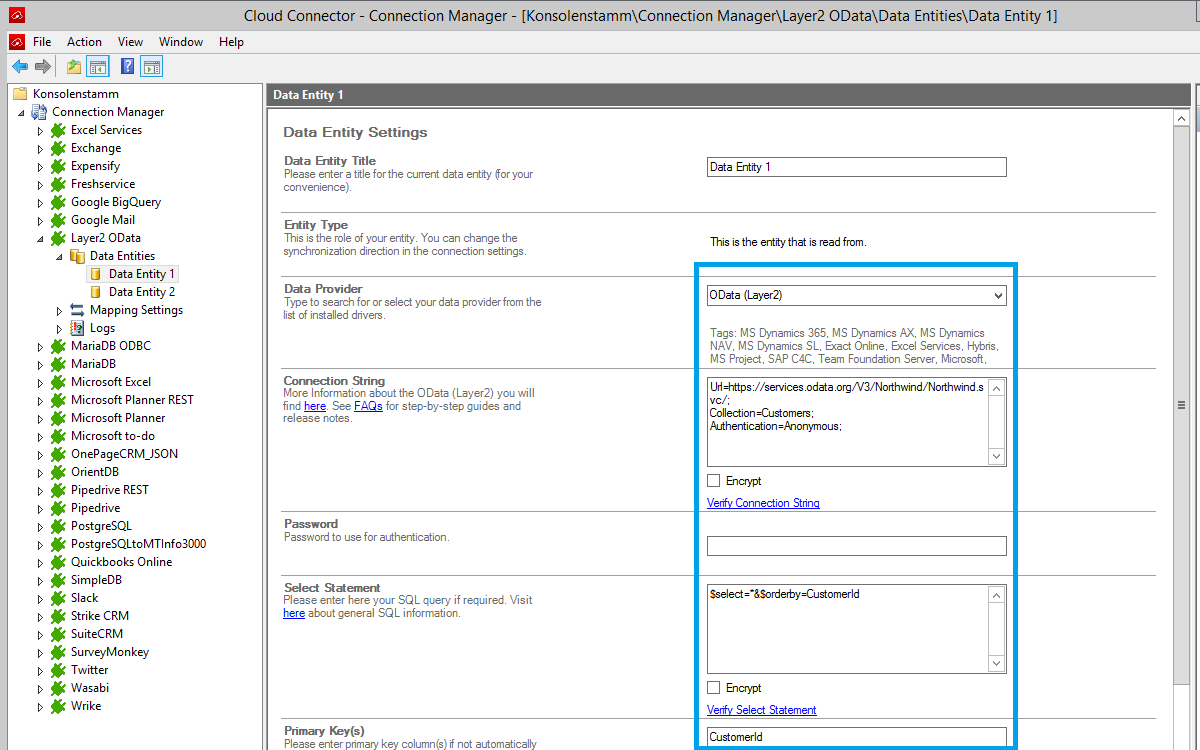Click the Freshservice connection icon

coord(59,184)
